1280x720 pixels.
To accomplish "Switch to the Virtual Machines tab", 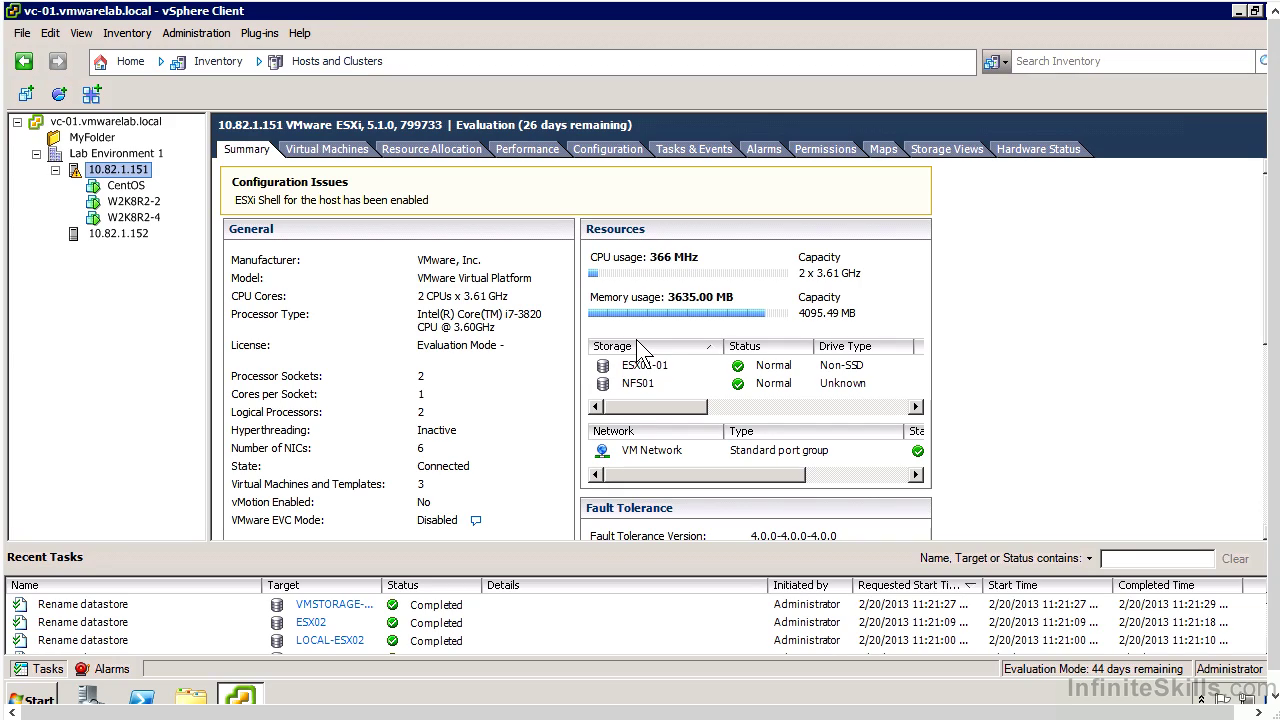I will coord(327,149).
